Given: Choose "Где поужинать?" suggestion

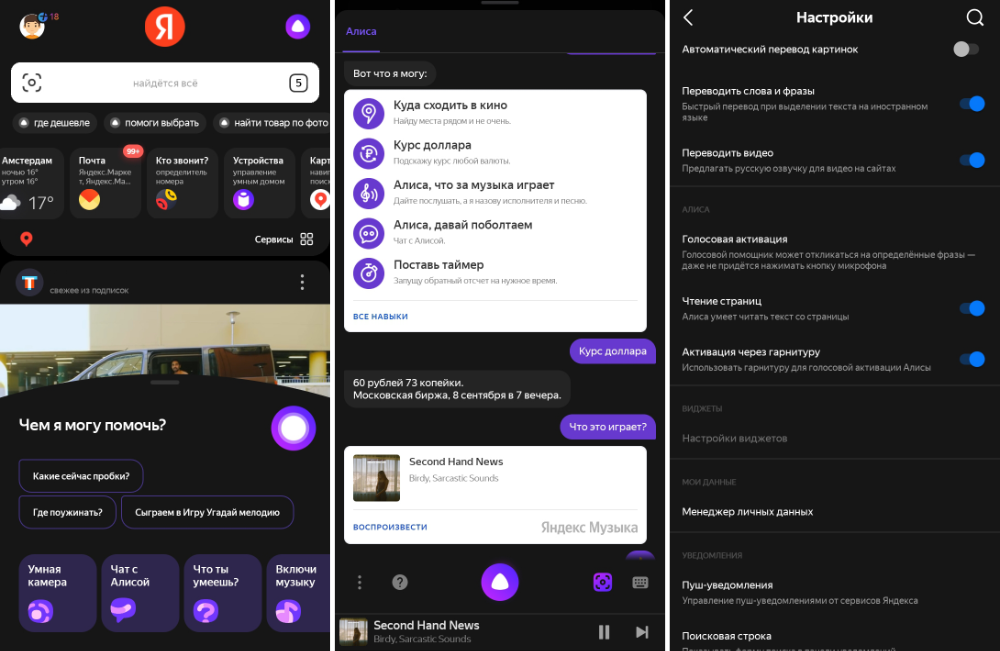Looking at the screenshot, I should point(68,512).
